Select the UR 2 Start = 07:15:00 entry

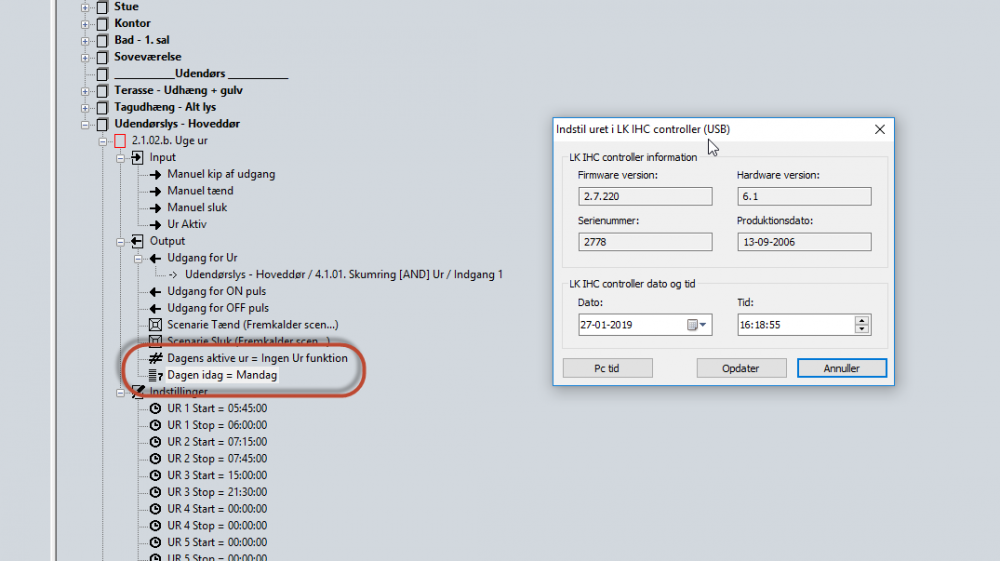coord(216,442)
